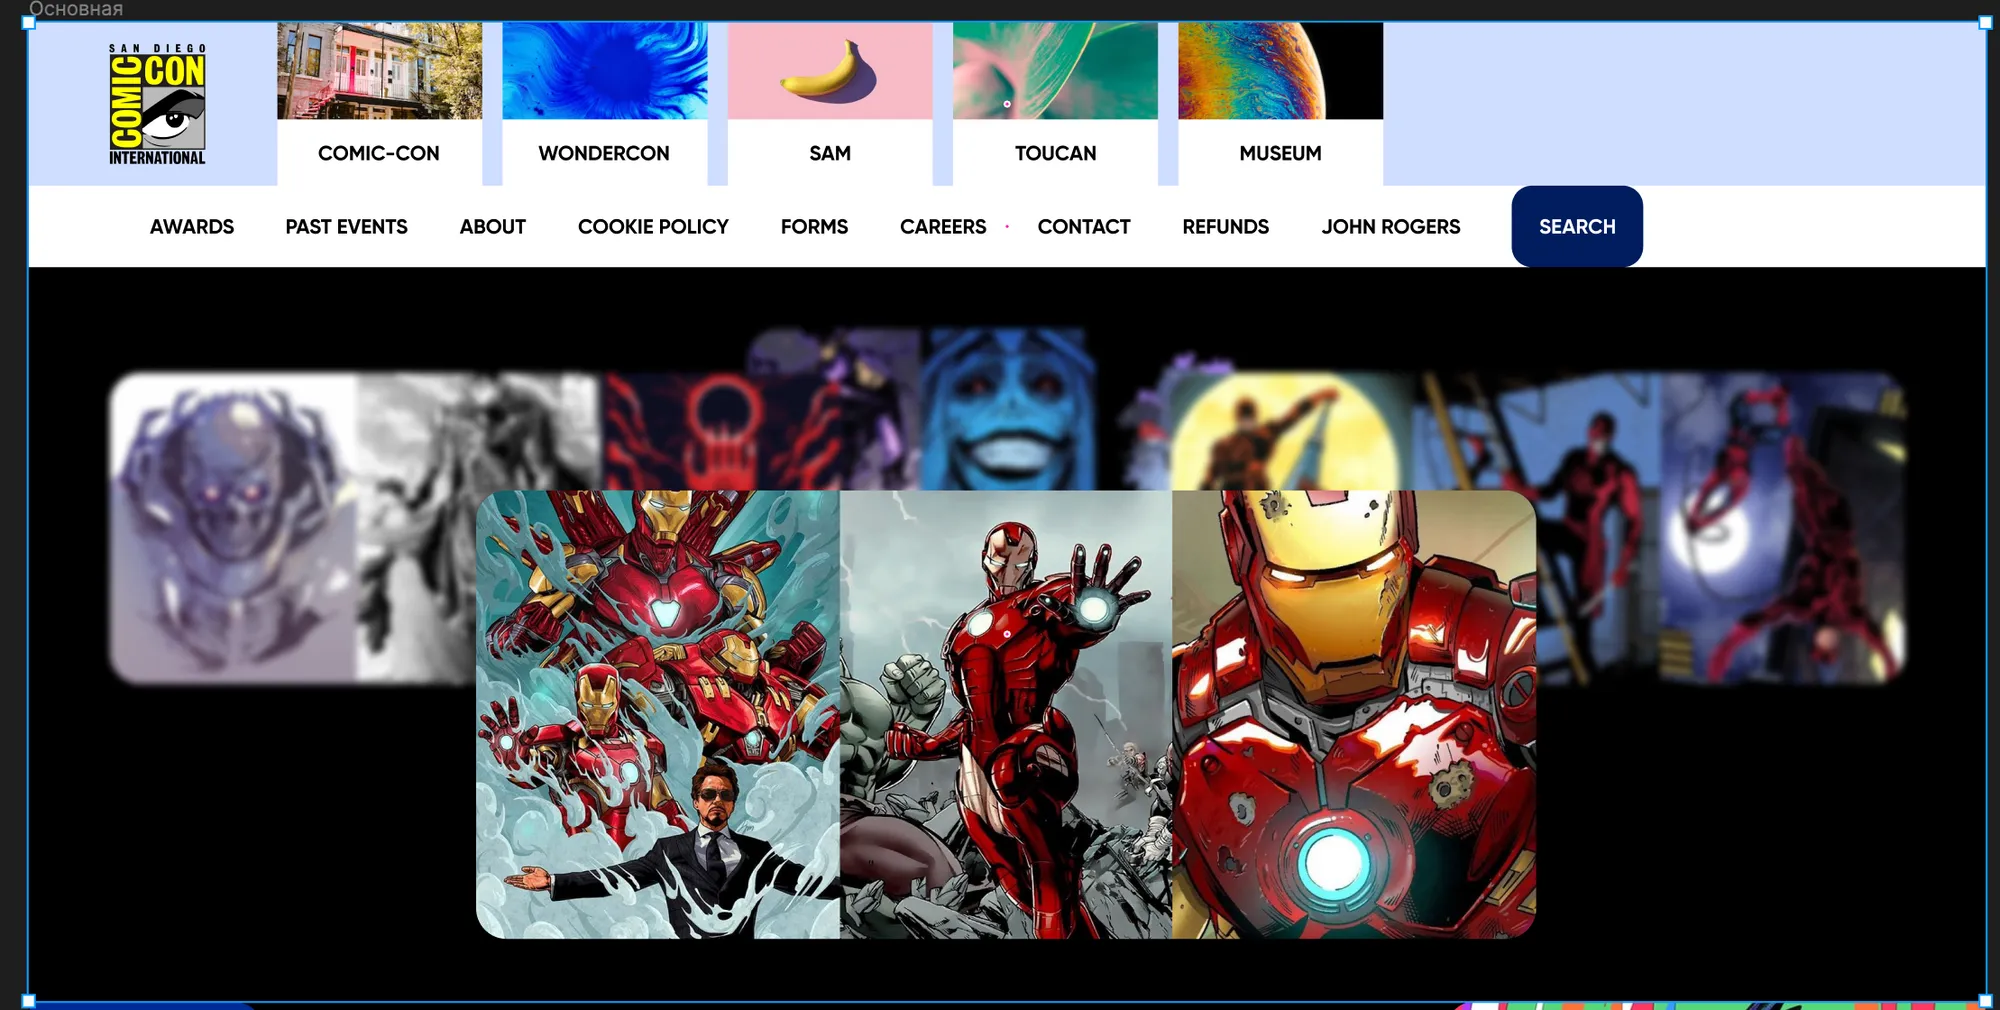The height and width of the screenshot is (1010, 2000).
Task: Select the planet image above MUSEUM
Action: (x=1280, y=71)
